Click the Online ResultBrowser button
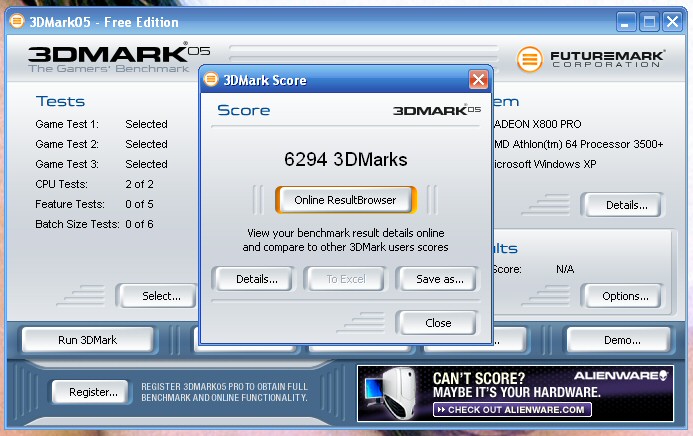This screenshot has width=693, height=436. pyautogui.click(x=346, y=200)
